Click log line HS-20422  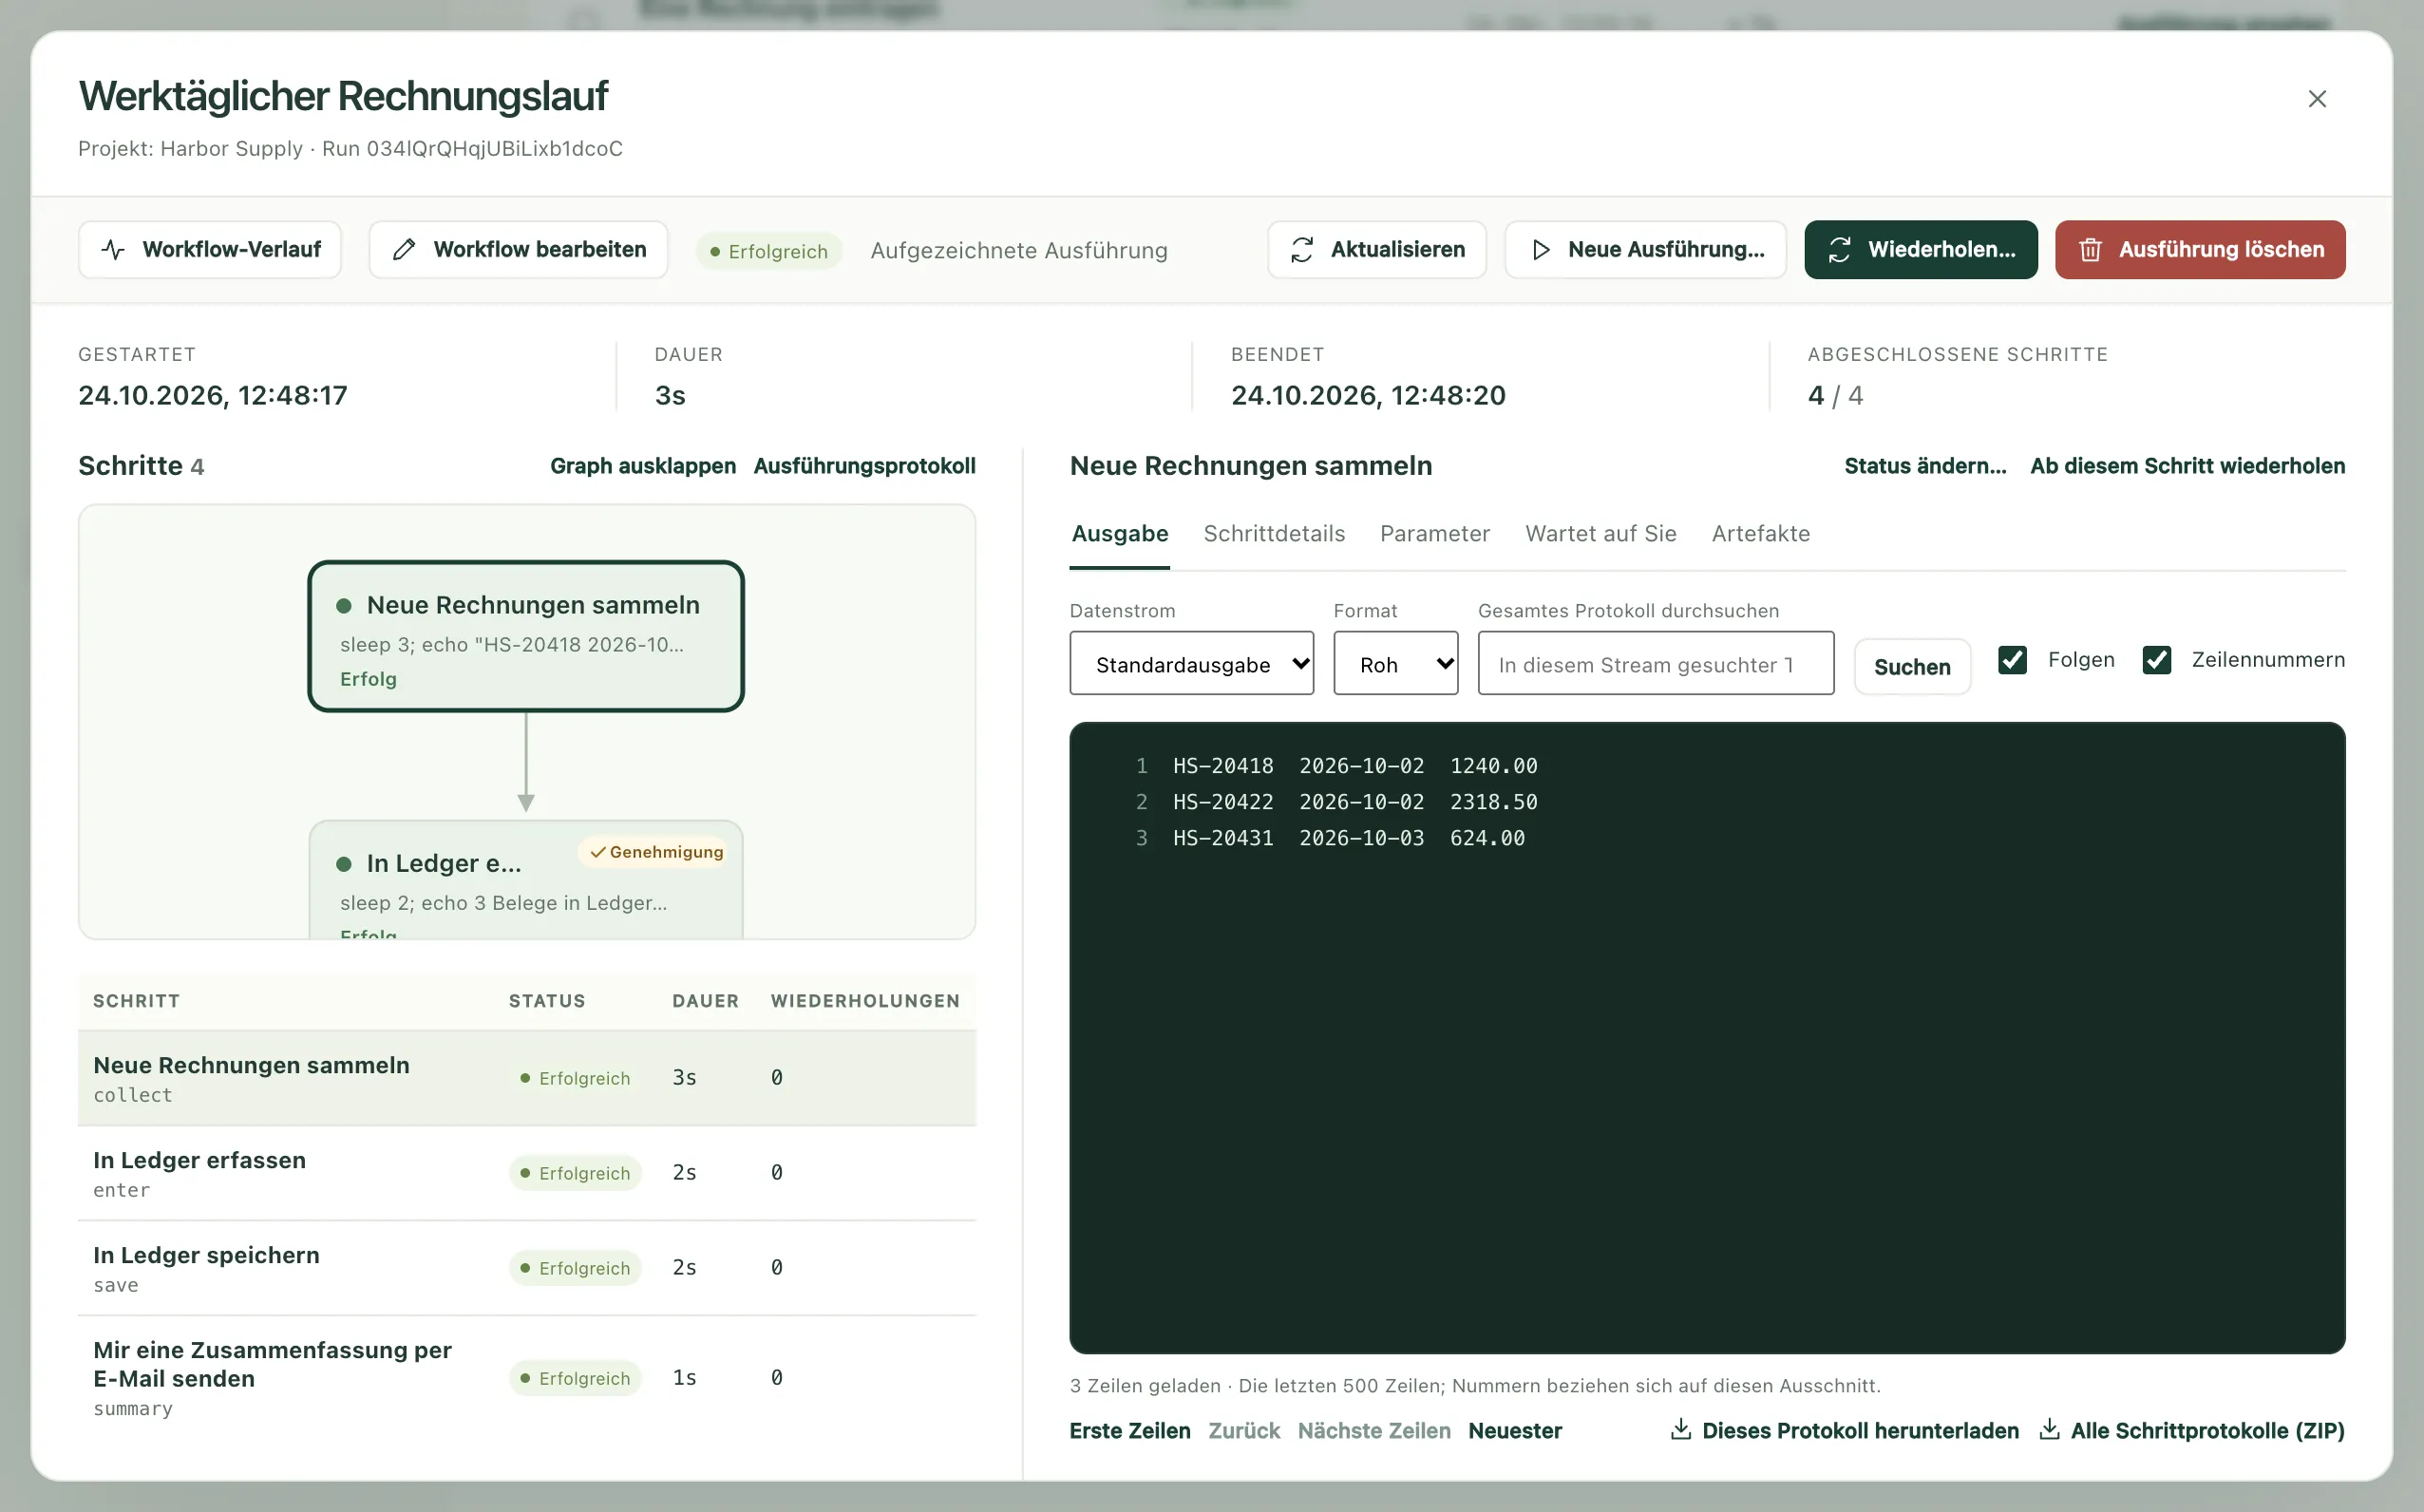(x=1355, y=802)
